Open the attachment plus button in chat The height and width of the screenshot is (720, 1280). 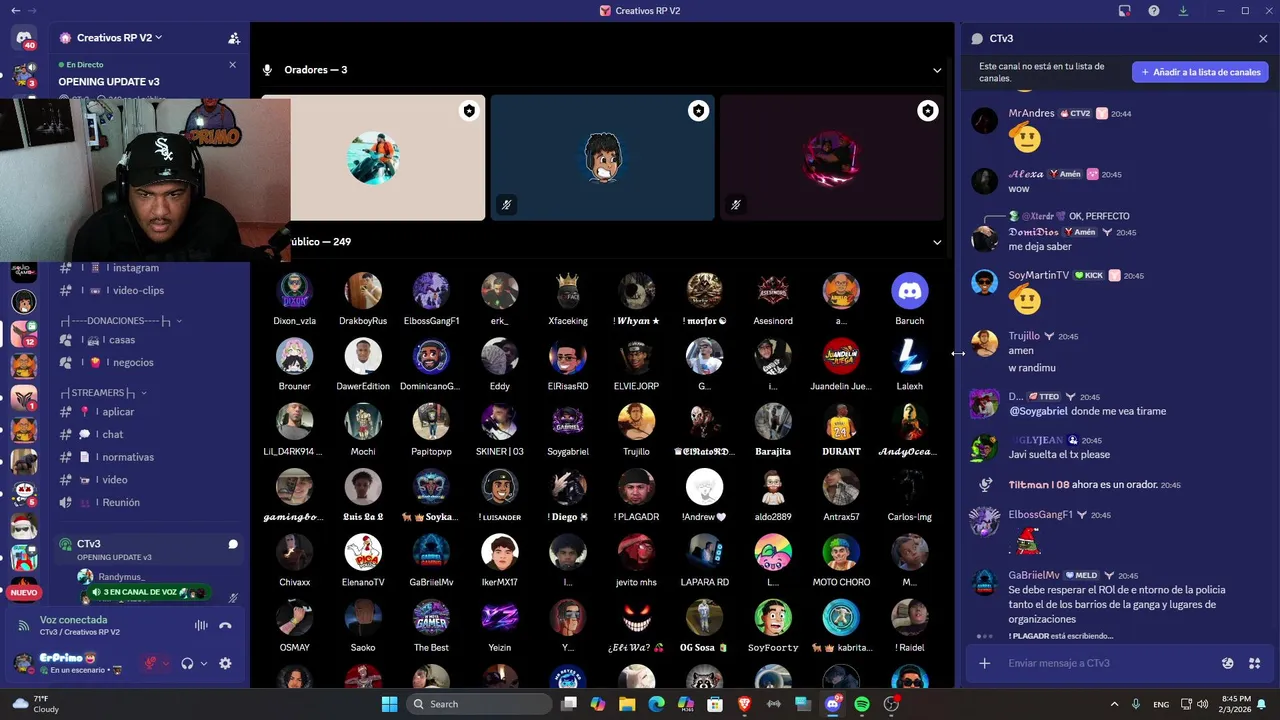click(985, 663)
